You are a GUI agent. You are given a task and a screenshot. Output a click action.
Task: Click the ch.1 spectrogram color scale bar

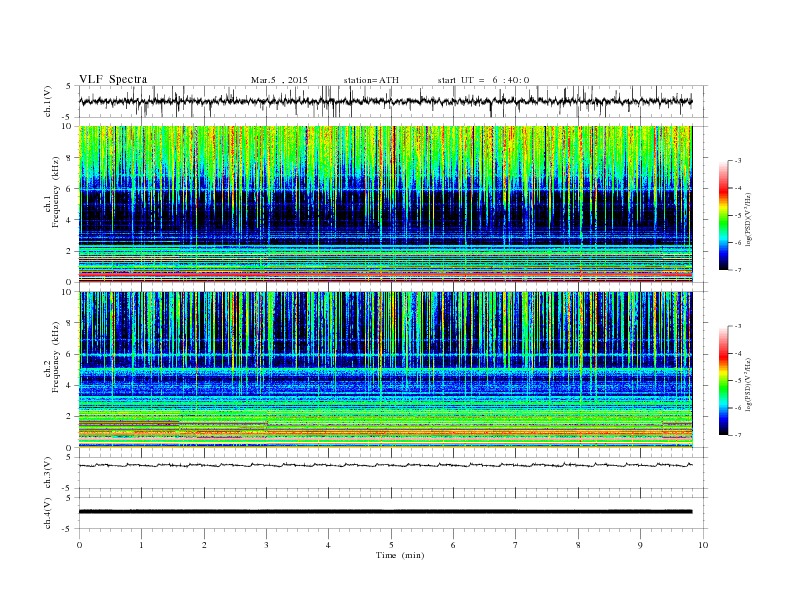[x=724, y=216]
